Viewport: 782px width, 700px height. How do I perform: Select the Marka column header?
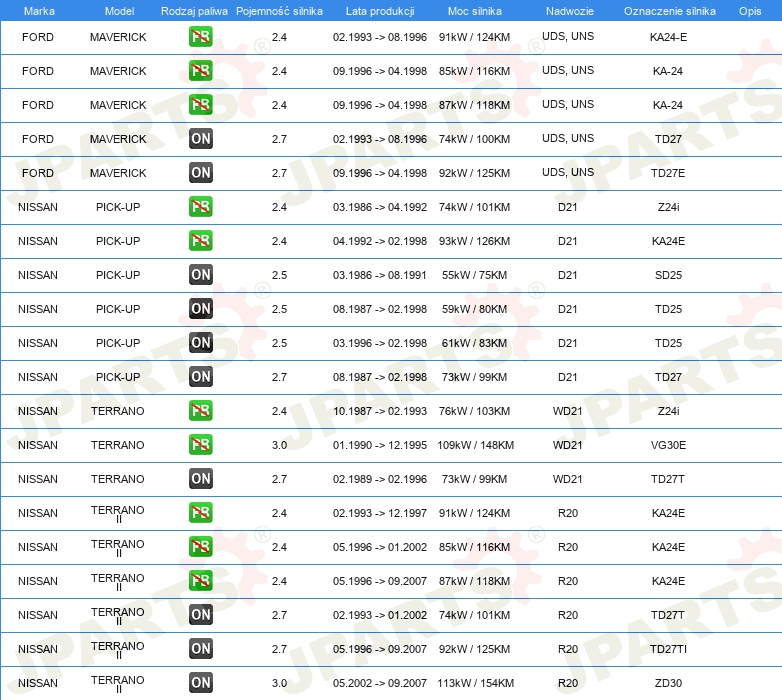[39, 11]
